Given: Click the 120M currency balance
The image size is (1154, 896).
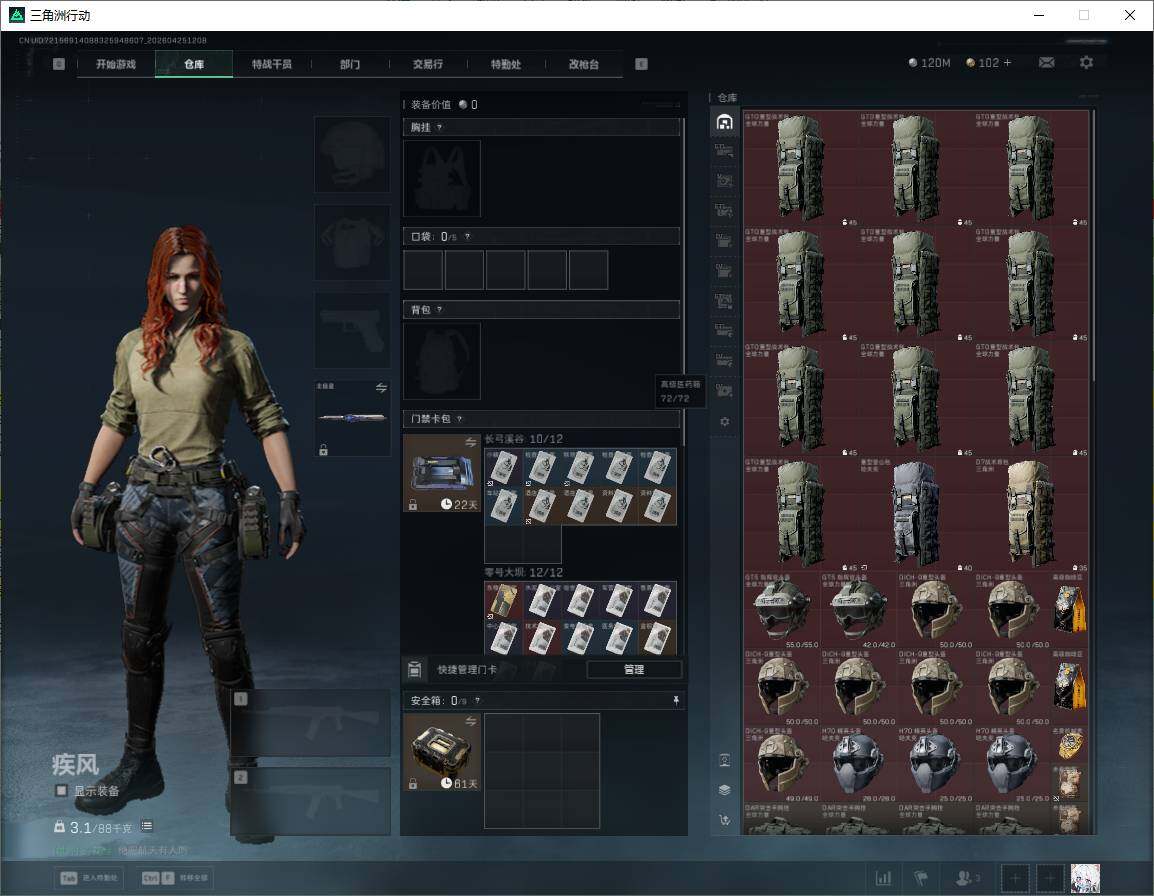Looking at the screenshot, I should [930, 63].
